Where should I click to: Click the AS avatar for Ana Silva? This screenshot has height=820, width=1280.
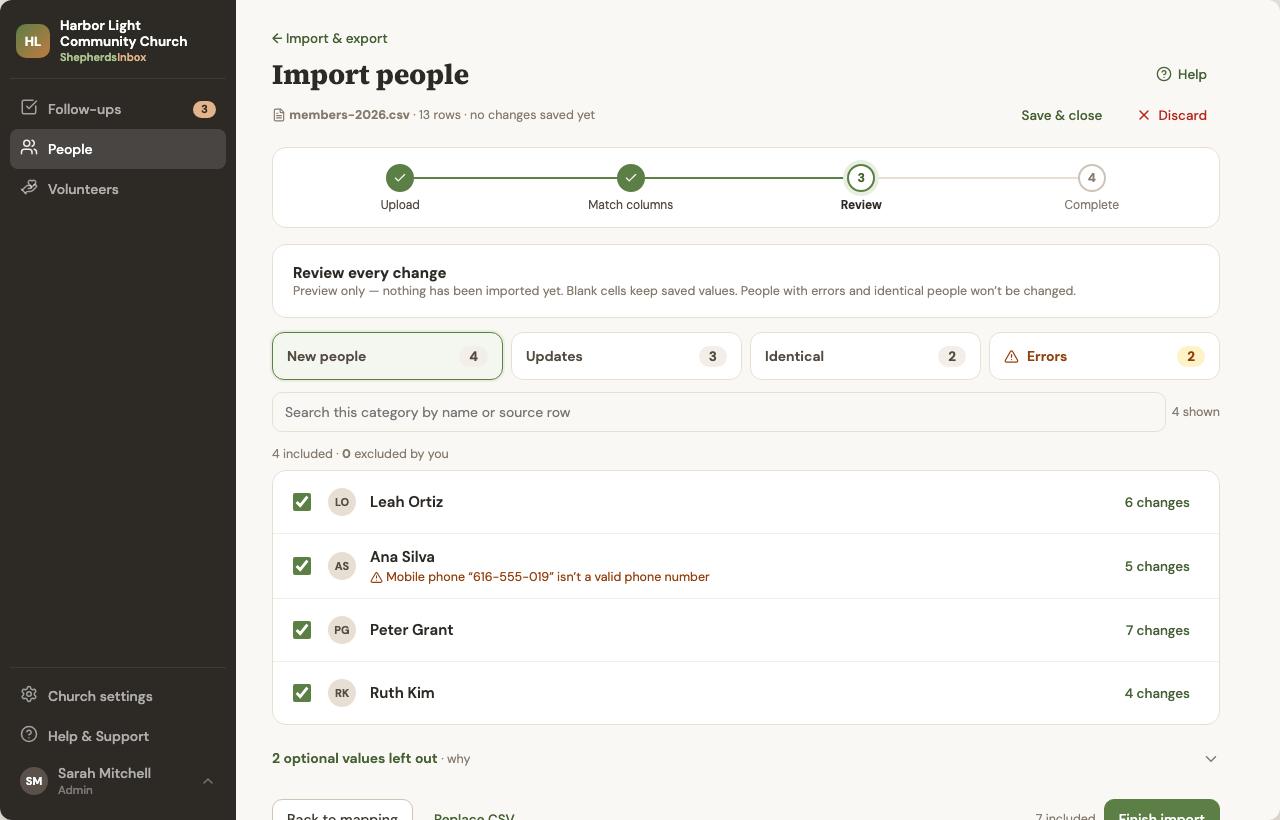[342, 566]
